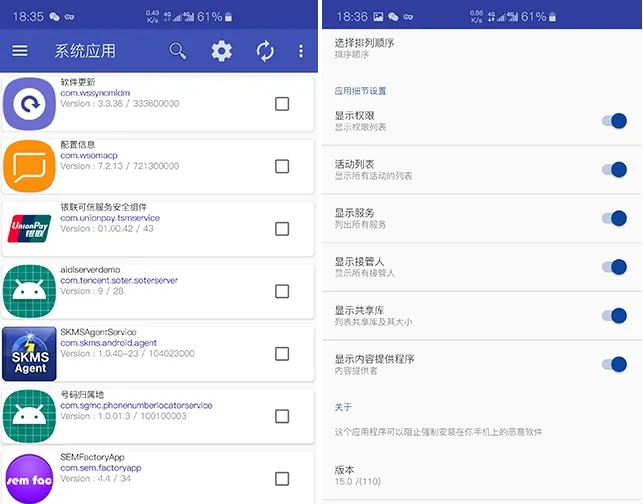
Task: Refresh the system apps list
Action: 265,51
